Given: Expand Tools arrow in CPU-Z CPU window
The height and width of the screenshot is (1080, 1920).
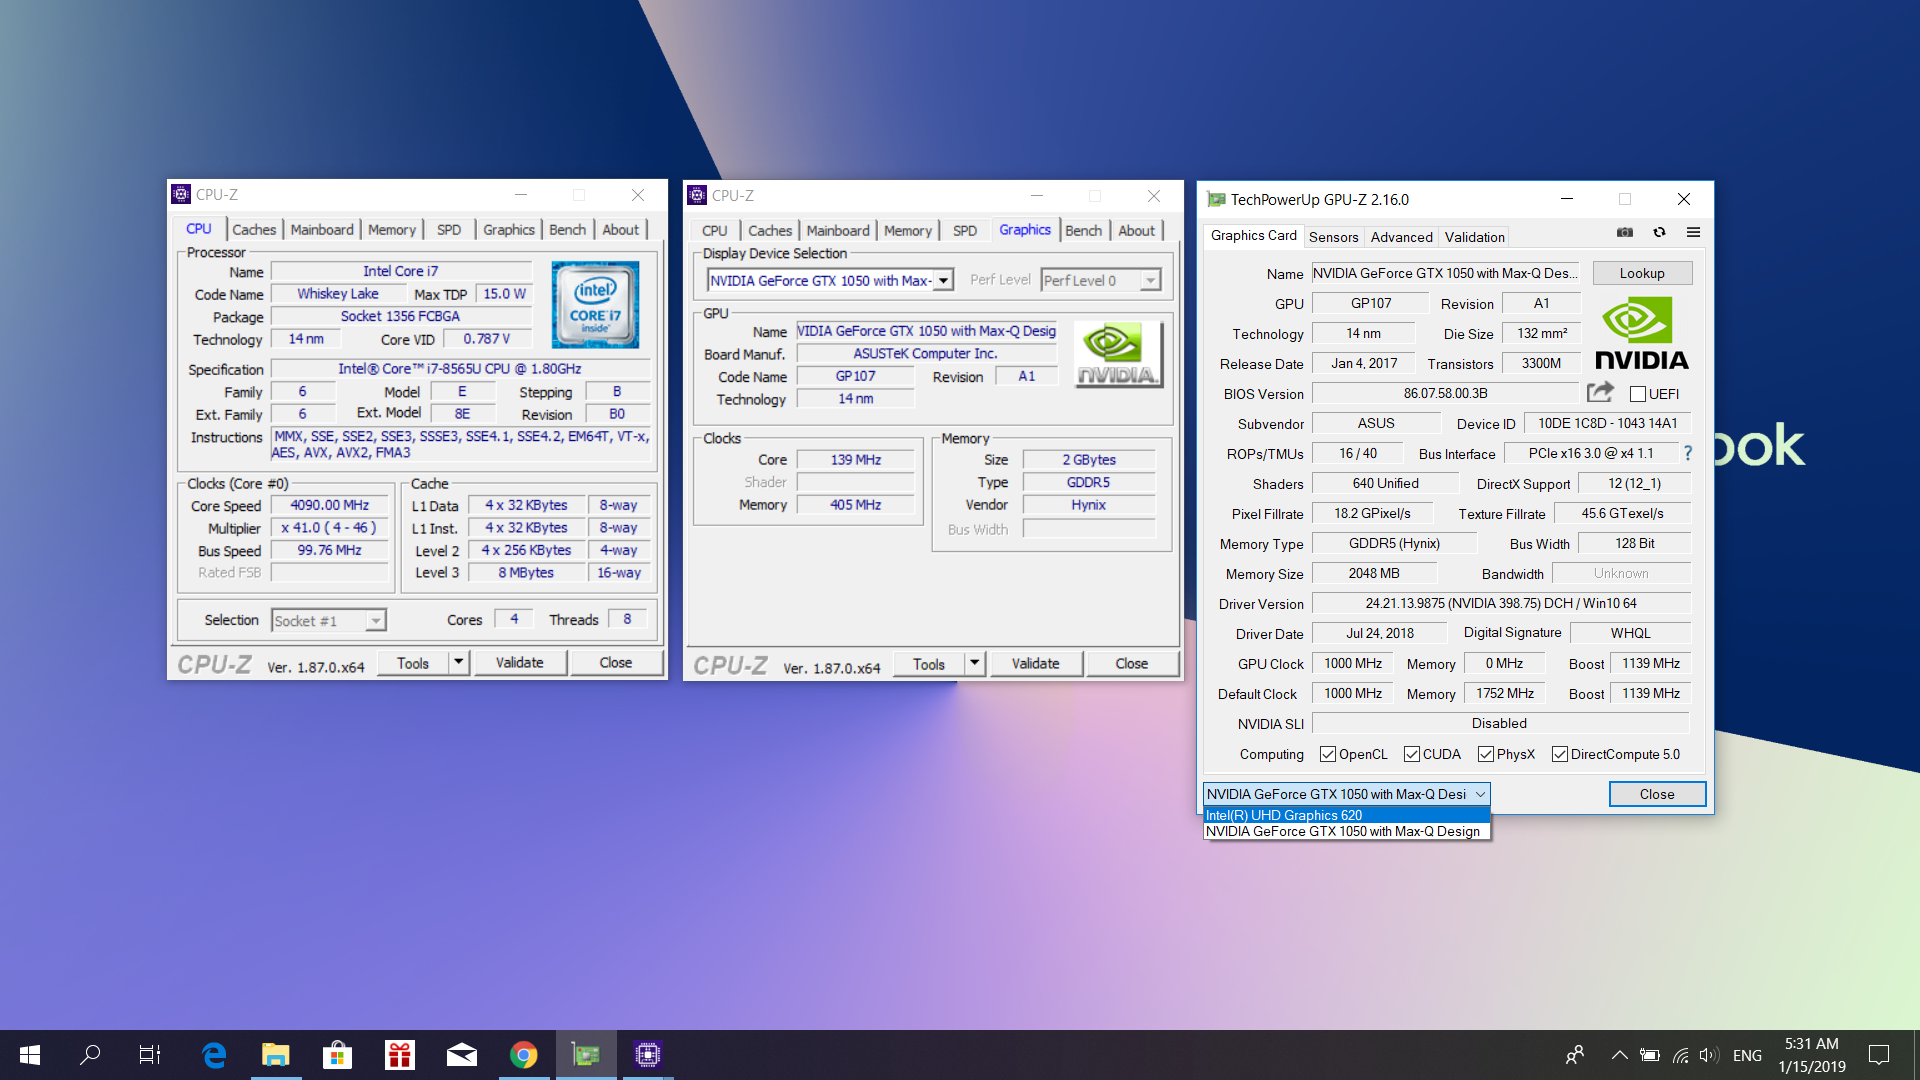Looking at the screenshot, I should (459, 662).
